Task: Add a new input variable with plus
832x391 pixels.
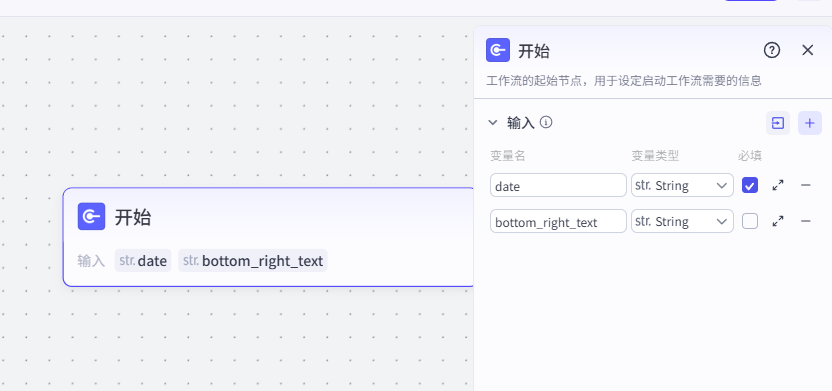Action: tap(810, 123)
